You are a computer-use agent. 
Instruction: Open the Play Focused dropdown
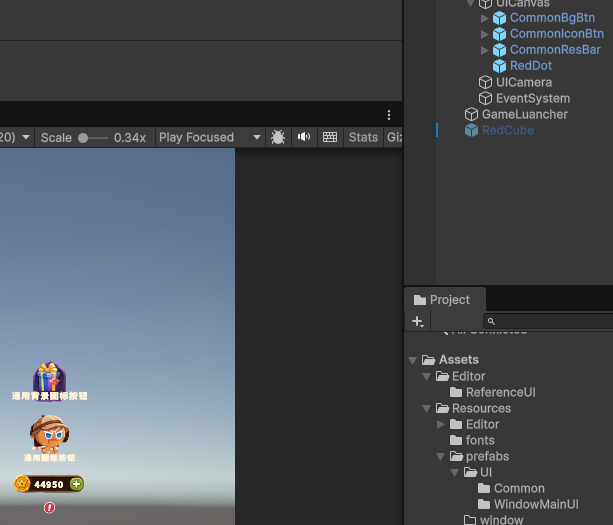click(x=210, y=137)
